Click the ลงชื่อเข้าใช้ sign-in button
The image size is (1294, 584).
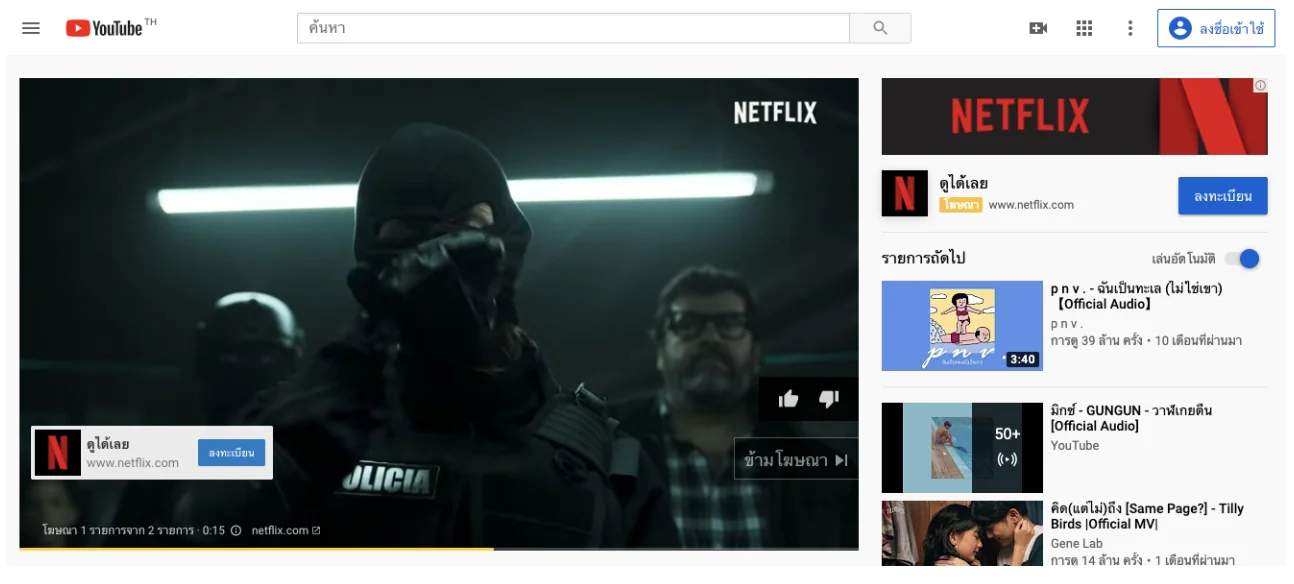(1216, 28)
